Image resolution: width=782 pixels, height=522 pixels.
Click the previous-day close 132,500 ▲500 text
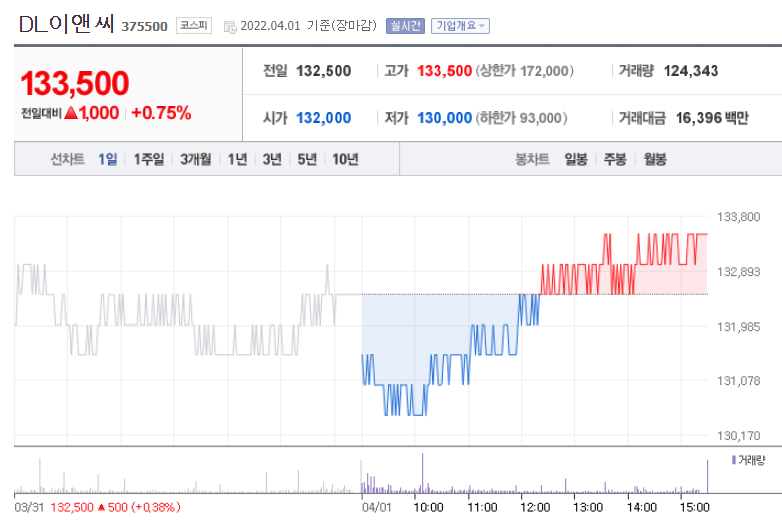click(115, 508)
